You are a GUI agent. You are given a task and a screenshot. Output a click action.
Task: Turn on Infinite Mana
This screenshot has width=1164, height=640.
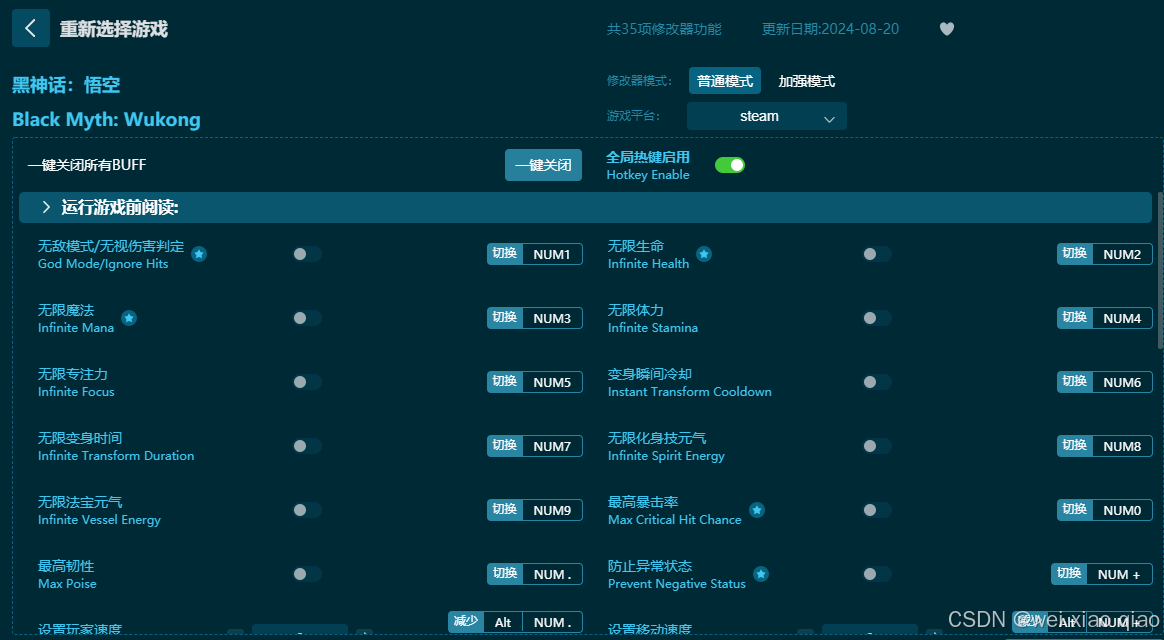(x=307, y=318)
